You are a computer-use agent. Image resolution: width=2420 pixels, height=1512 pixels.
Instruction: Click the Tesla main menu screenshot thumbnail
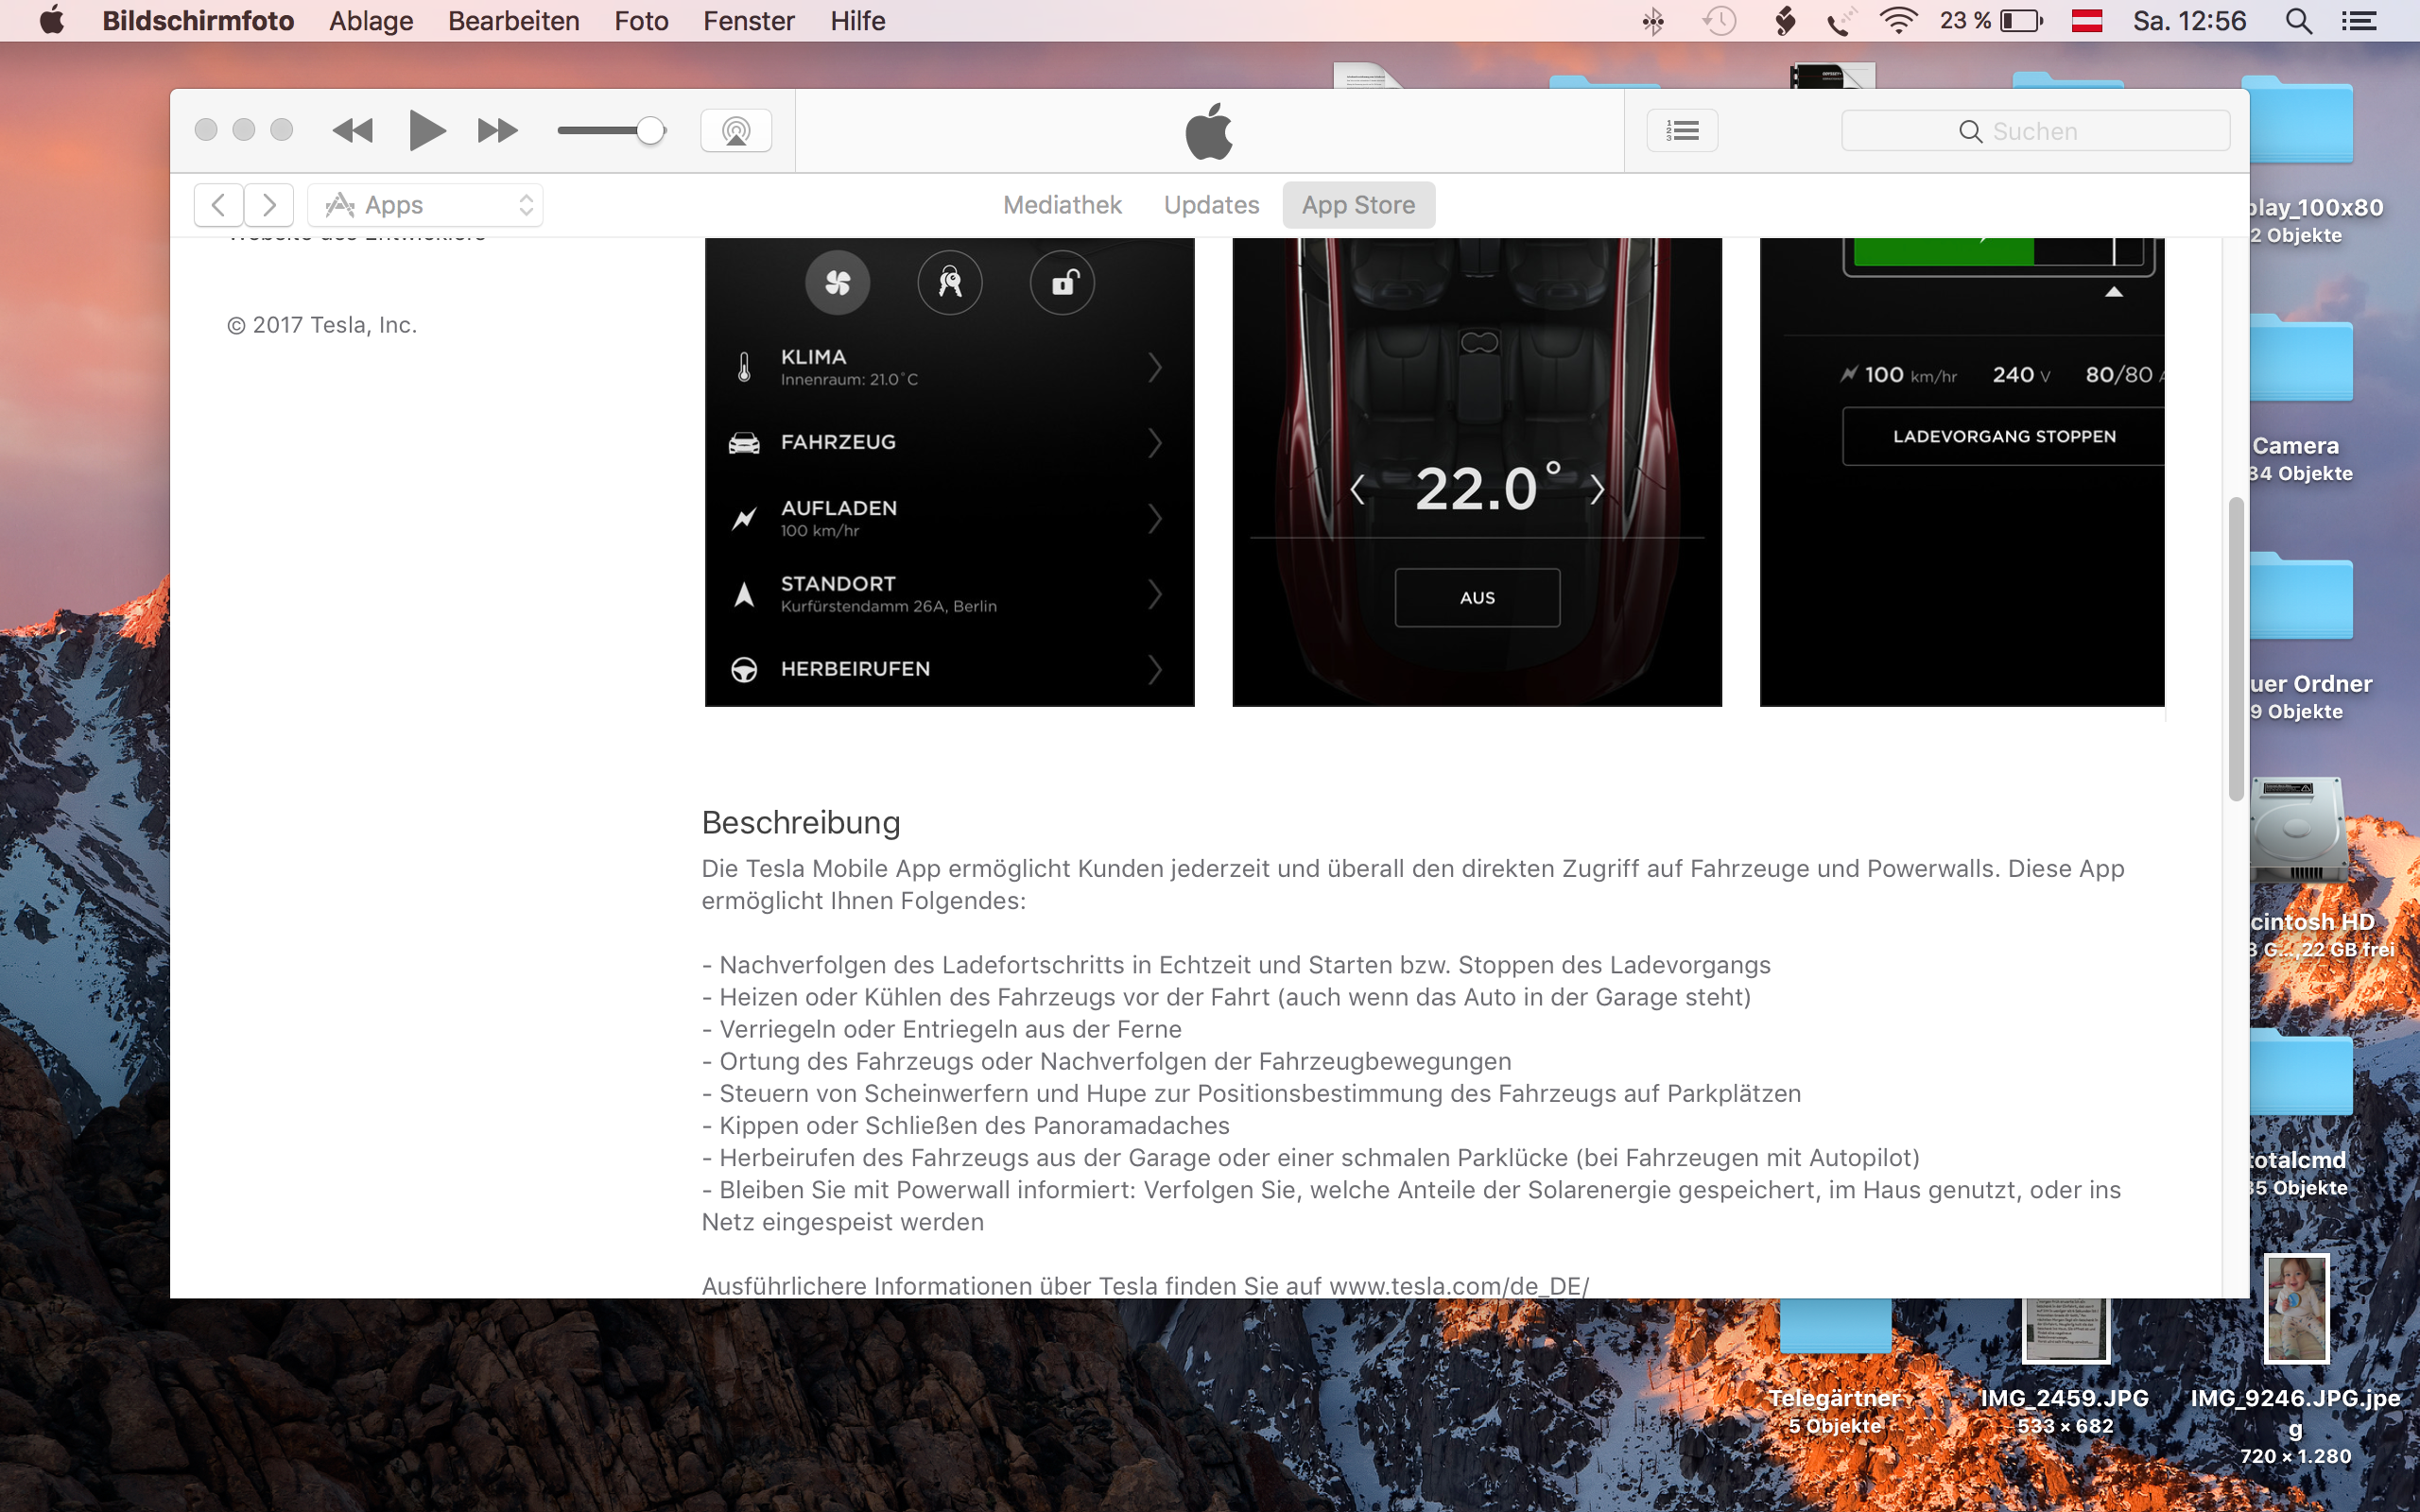pyautogui.click(x=949, y=472)
